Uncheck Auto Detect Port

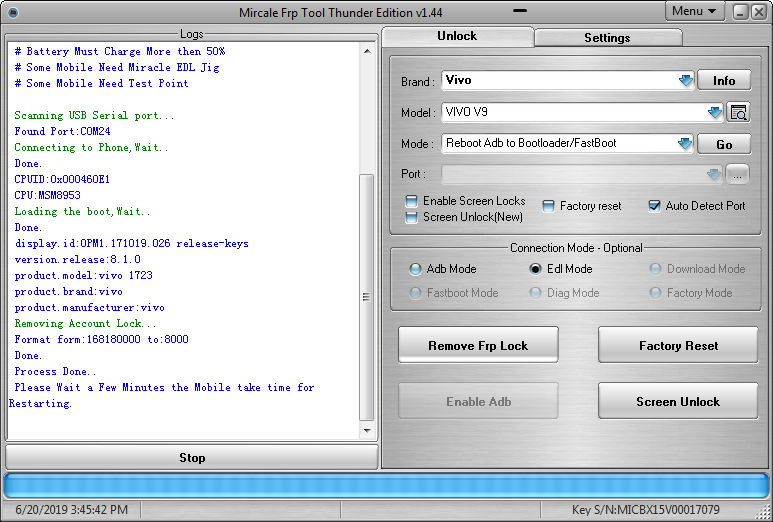[x=654, y=206]
